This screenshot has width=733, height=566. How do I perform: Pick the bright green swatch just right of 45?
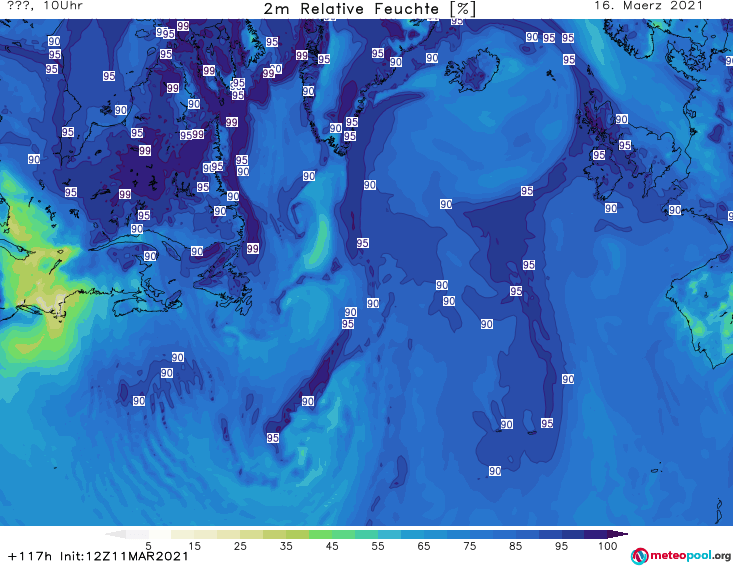343,534
